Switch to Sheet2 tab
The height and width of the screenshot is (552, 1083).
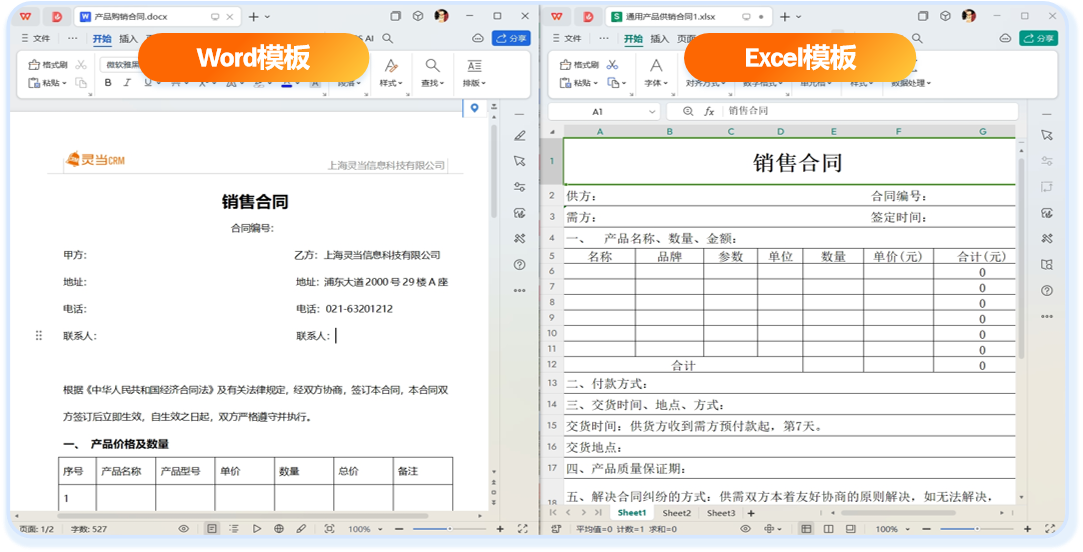pos(676,513)
